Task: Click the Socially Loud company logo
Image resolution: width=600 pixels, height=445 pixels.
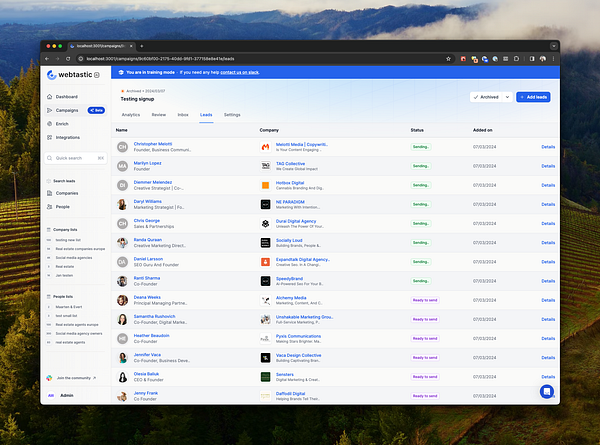Action: pos(265,243)
